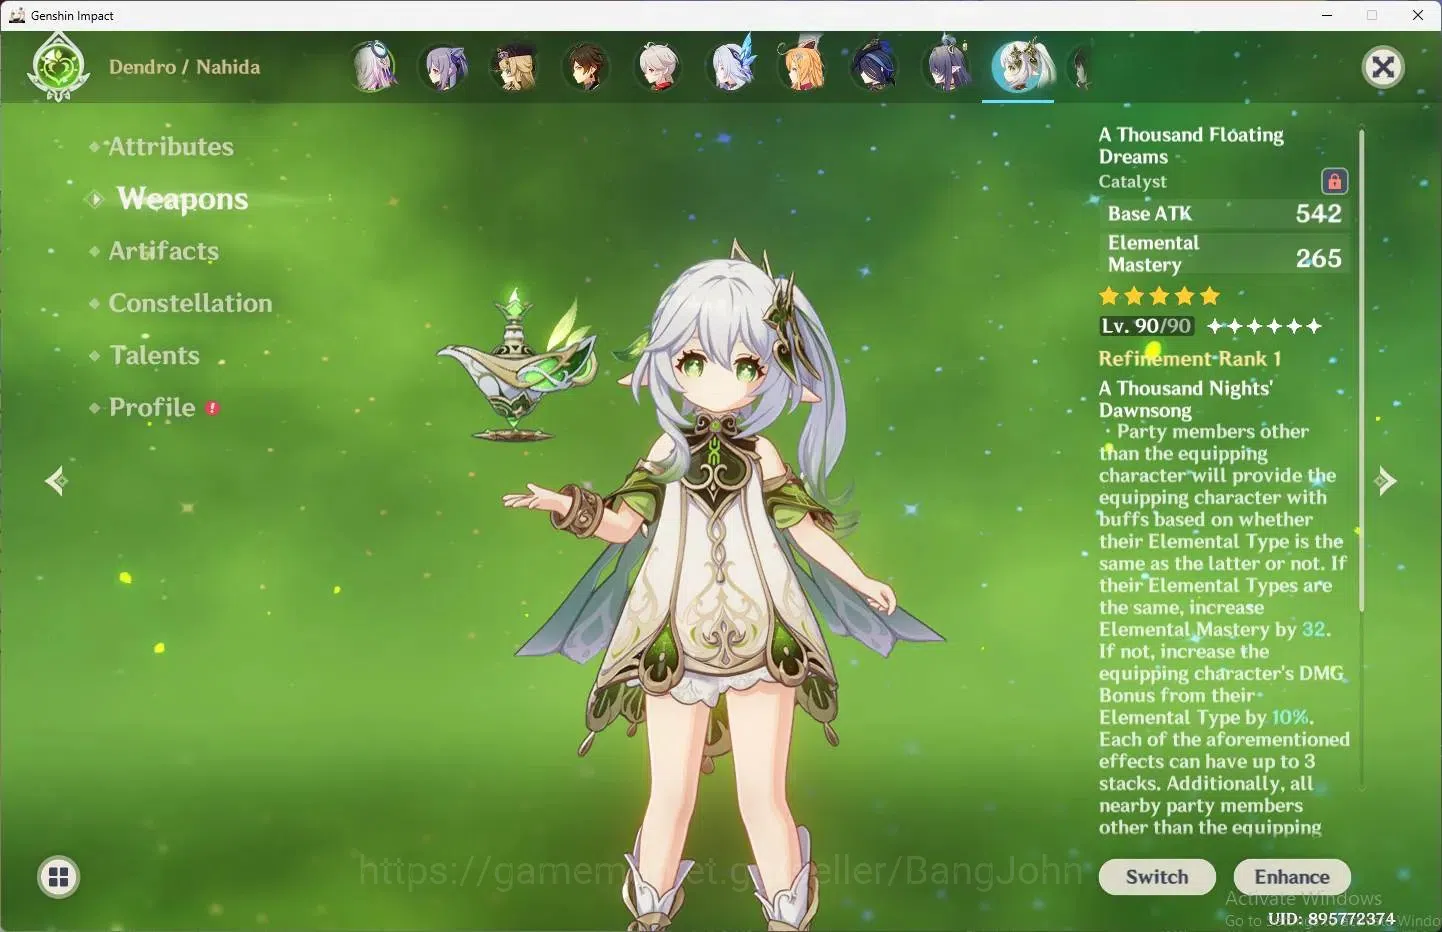The width and height of the screenshot is (1442, 932).
Task: Click the Lv. 90/90 level label
Action: [1146, 326]
